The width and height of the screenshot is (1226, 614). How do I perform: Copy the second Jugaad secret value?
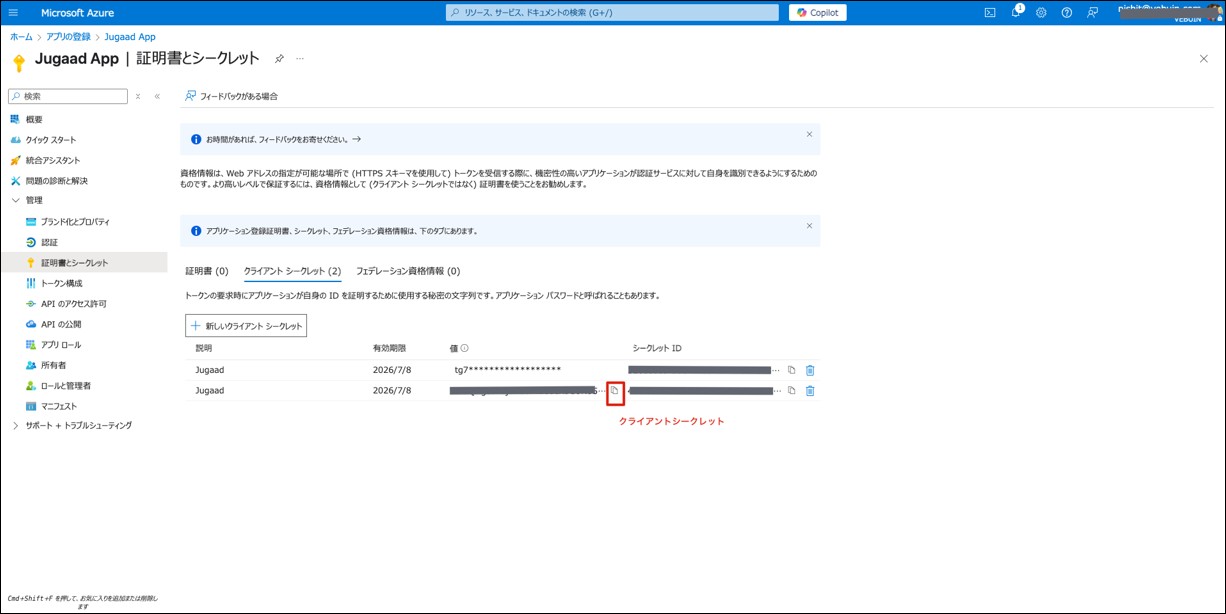pos(614,391)
